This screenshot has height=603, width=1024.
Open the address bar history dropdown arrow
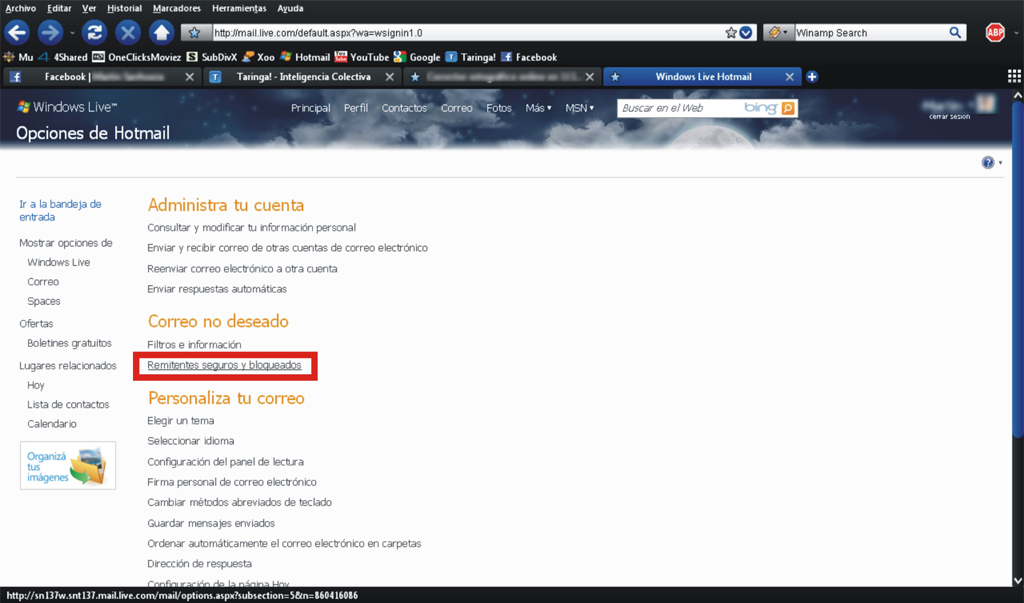(x=746, y=33)
